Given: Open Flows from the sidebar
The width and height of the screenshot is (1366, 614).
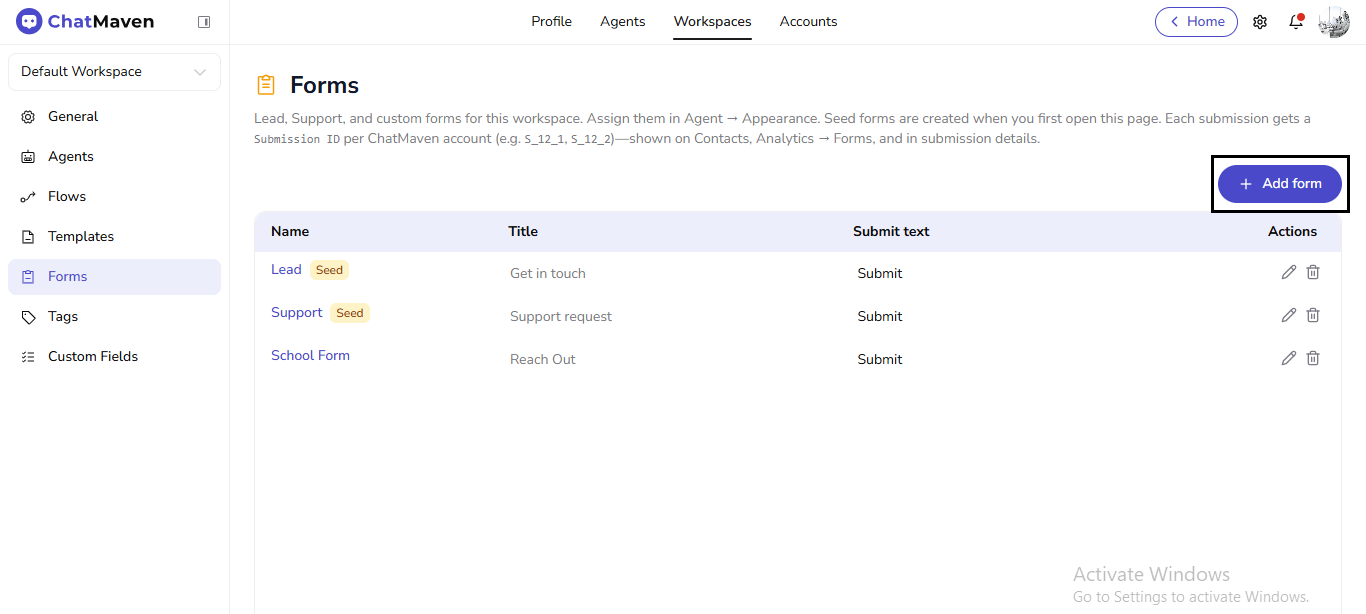Looking at the screenshot, I should point(29,196).
